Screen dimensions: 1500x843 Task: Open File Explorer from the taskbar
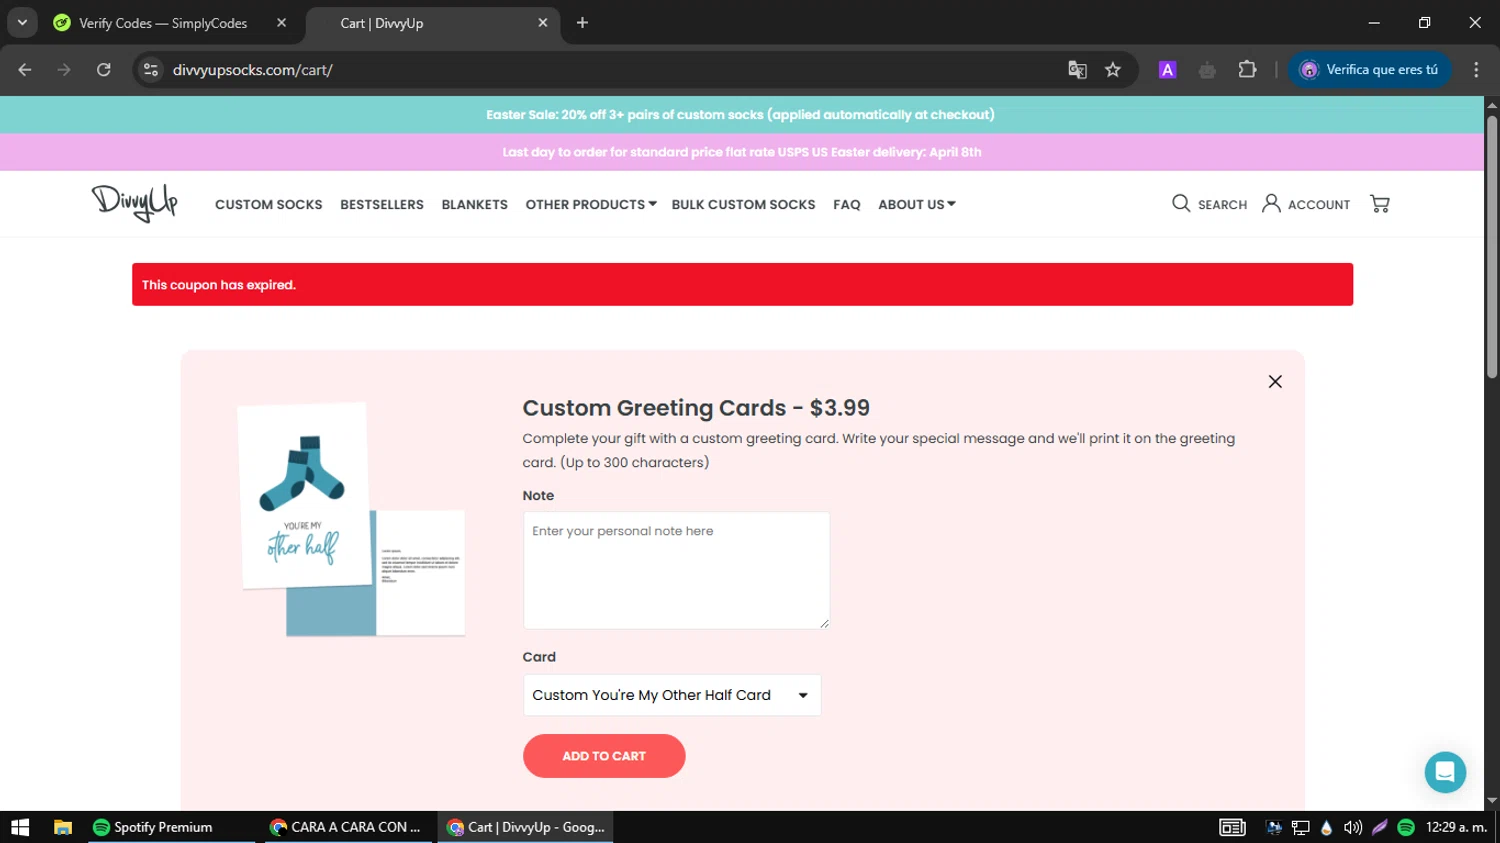click(x=63, y=827)
